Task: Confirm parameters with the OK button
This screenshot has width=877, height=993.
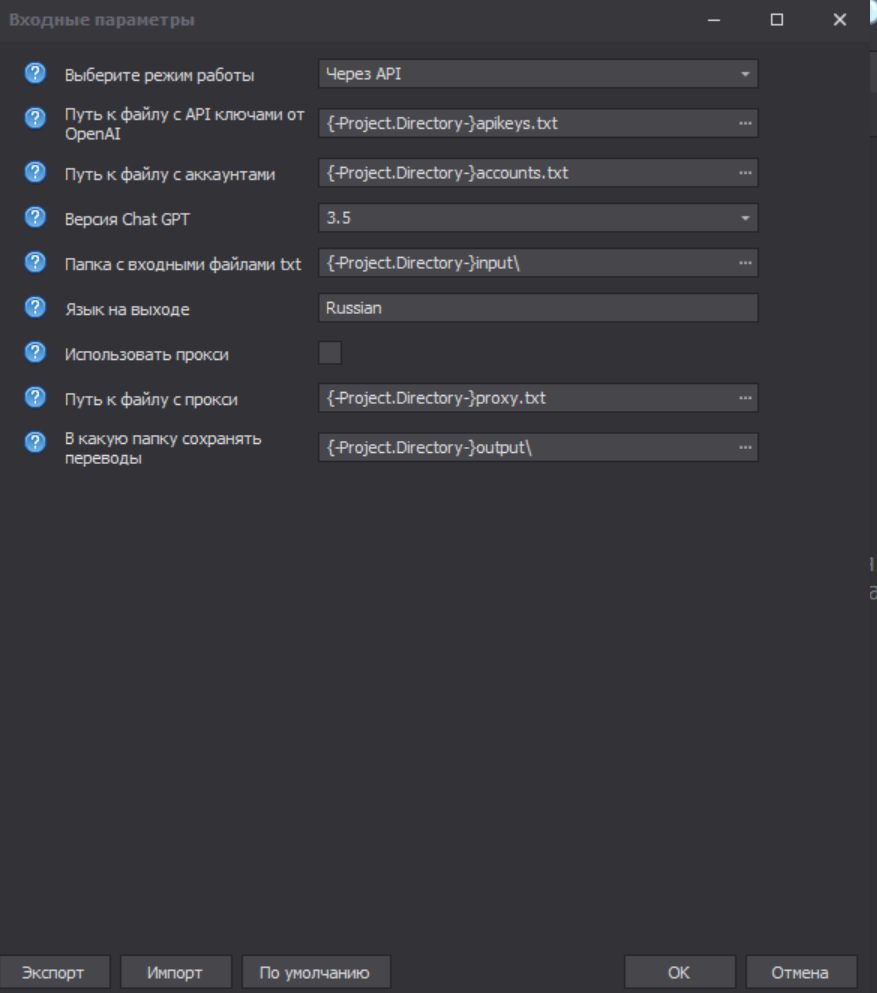Action: [679, 972]
